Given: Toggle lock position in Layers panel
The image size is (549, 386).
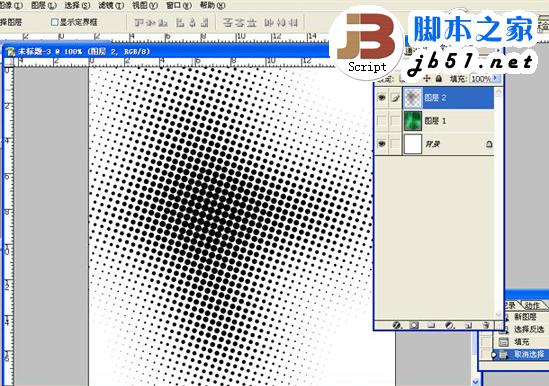Looking at the screenshot, I should (x=426, y=78).
